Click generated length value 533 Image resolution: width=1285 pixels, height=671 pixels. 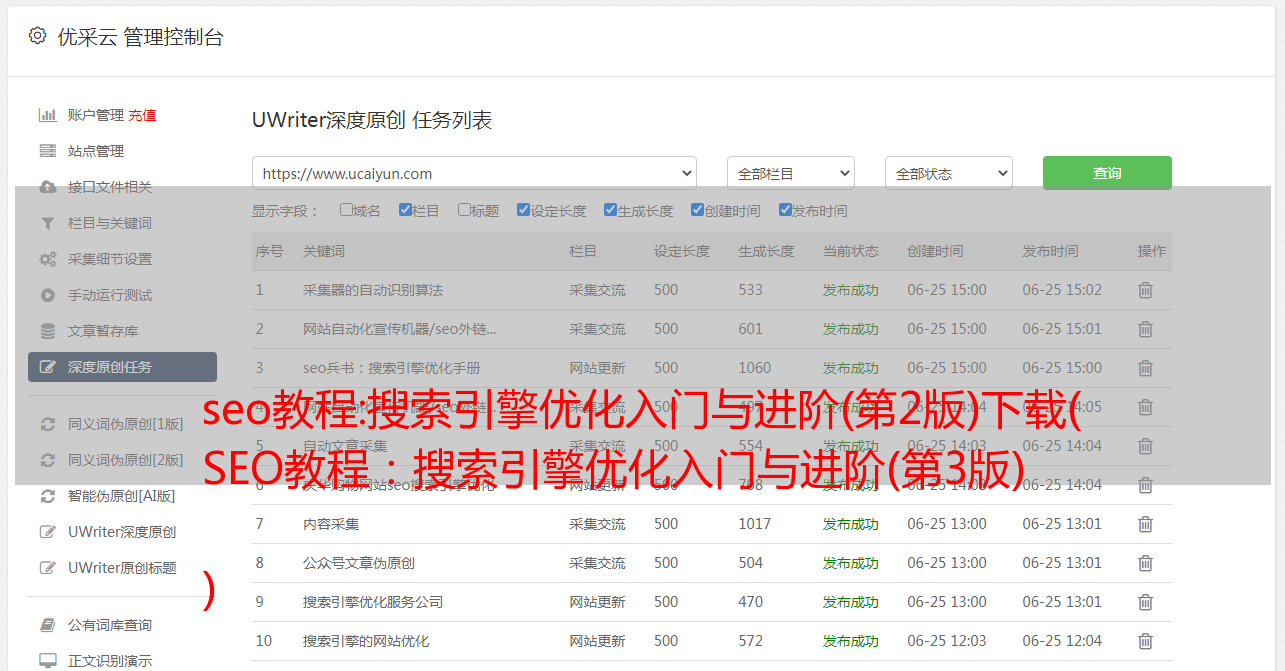[x=750, y=290]
